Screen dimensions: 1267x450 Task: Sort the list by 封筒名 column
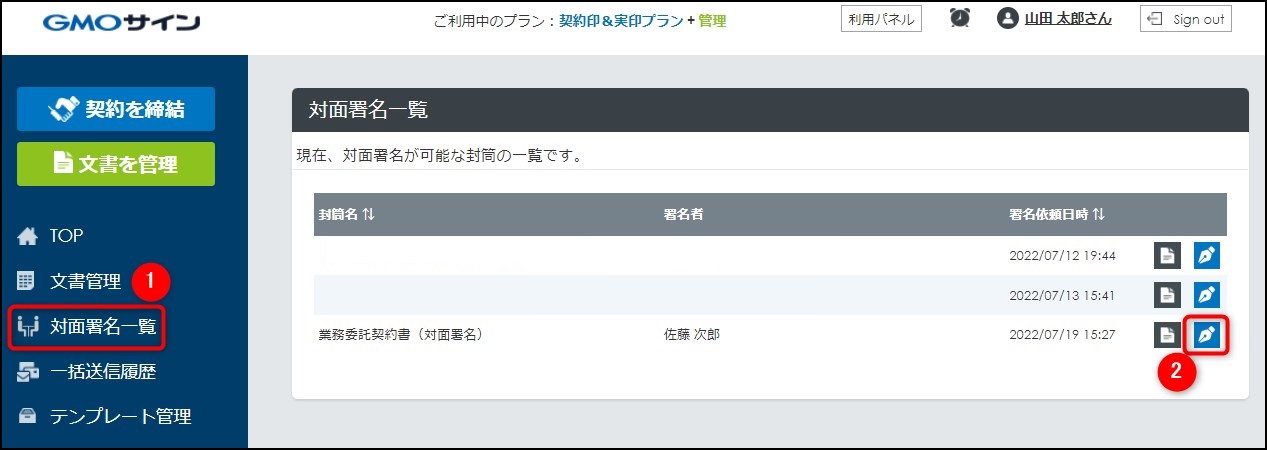point(347,214)
